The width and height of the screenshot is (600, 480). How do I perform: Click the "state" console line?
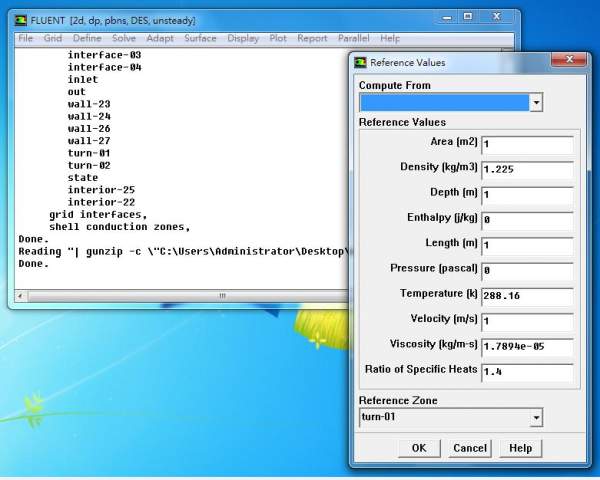click(x=83, y=178)
